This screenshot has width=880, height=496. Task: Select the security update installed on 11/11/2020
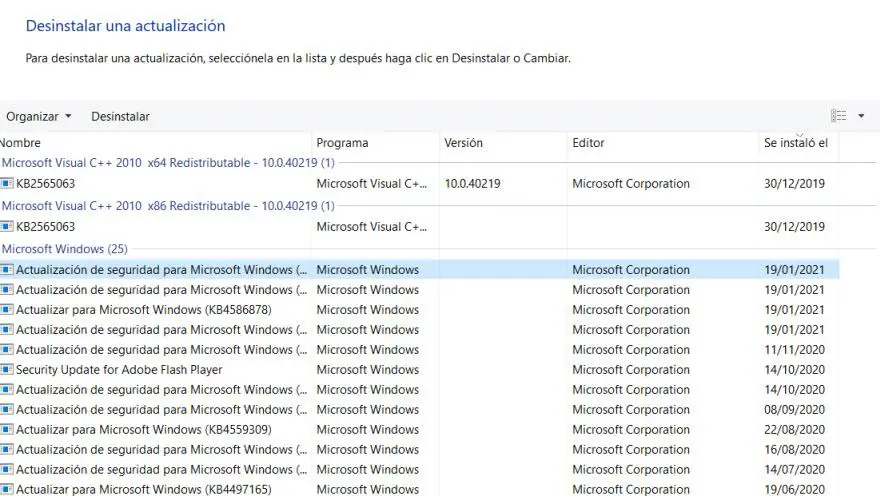[160, 350]
